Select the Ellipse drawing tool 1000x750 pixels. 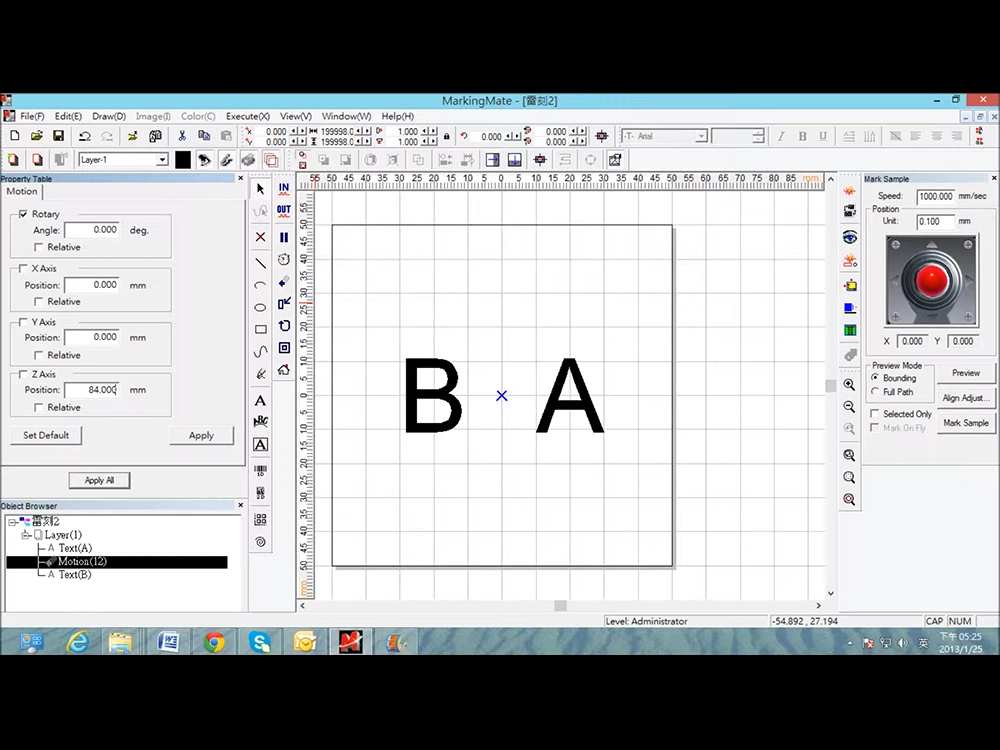[x=260, y=307]
